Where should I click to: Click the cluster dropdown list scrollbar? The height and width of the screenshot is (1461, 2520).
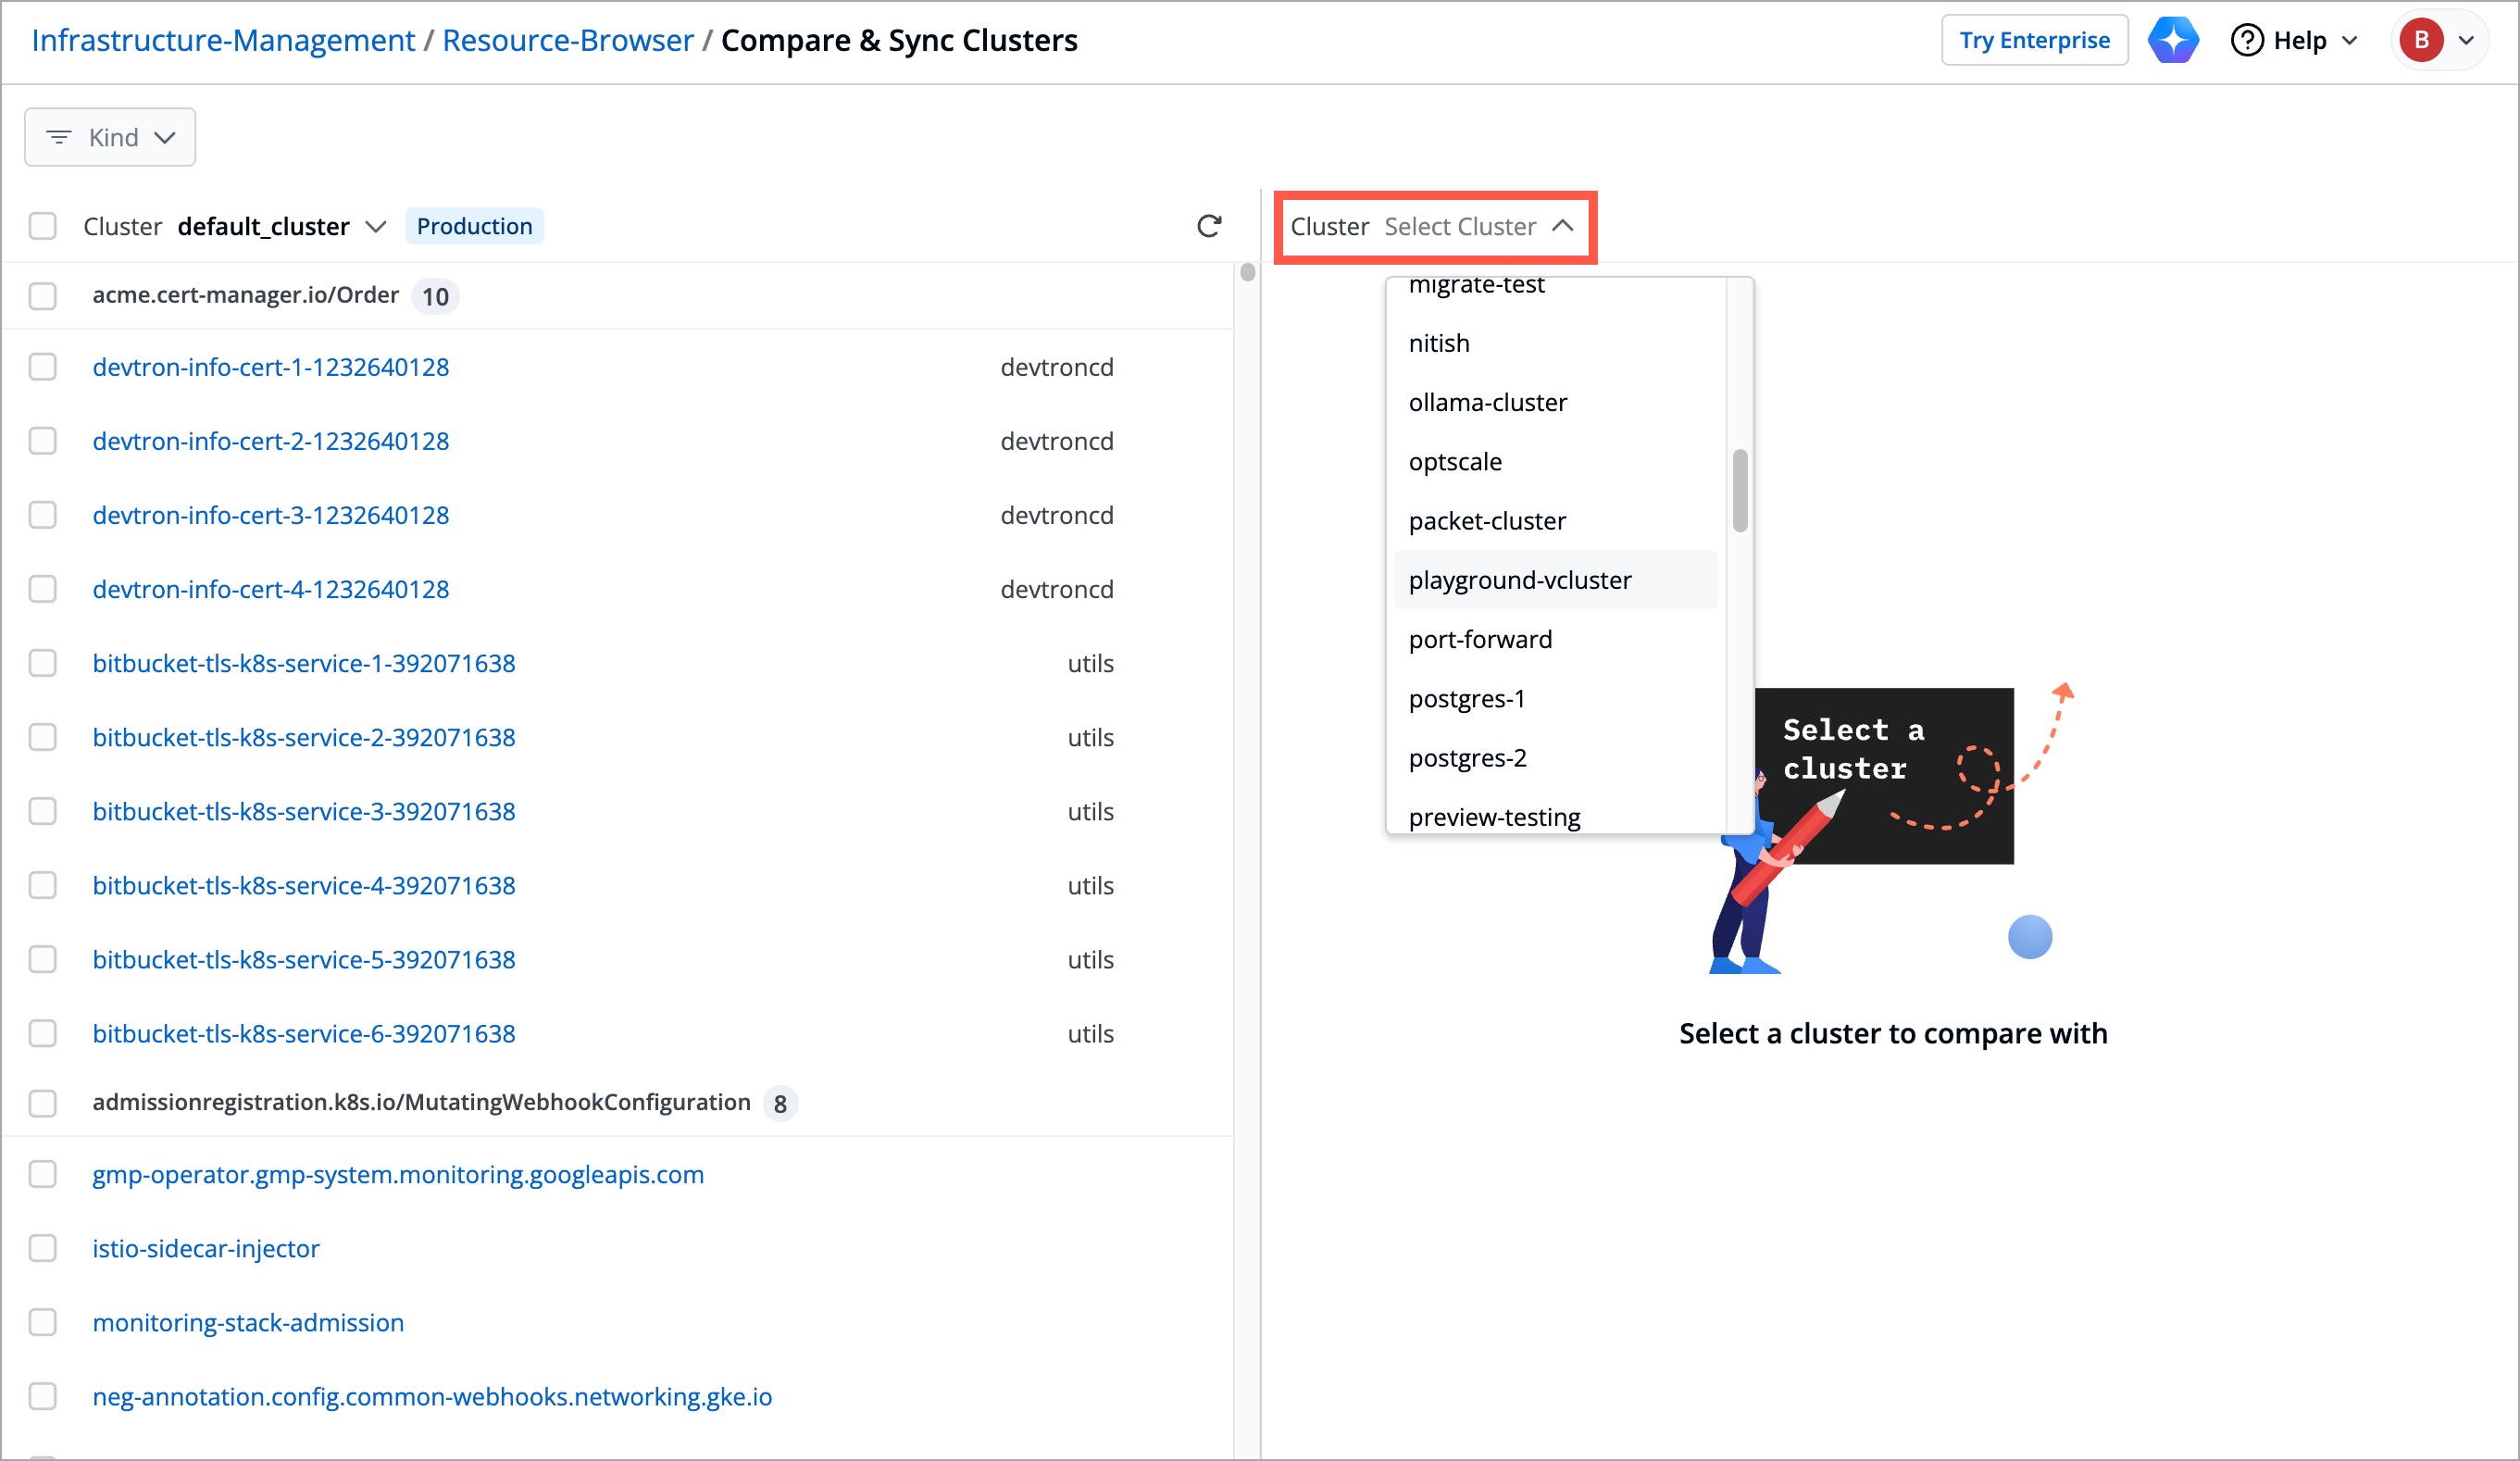[1739, 490]
